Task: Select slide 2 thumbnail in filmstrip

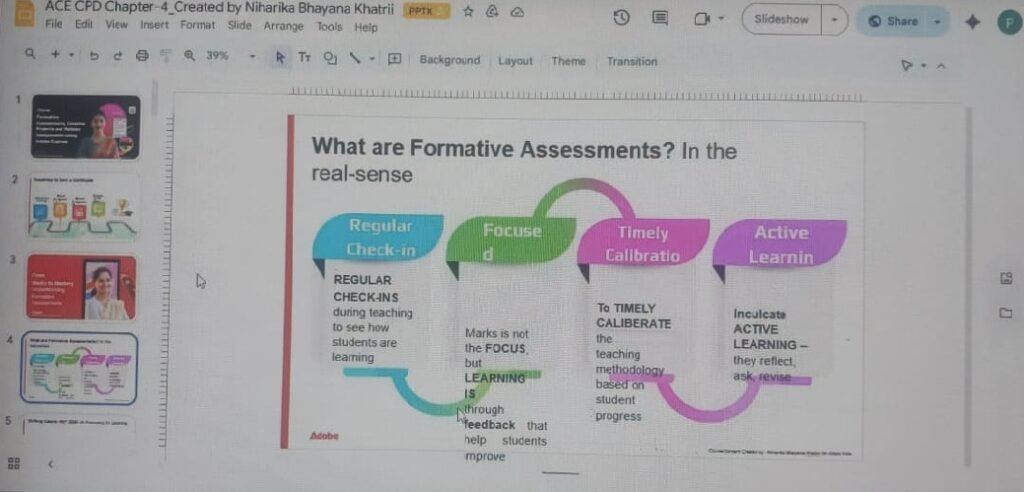Action: pyautogui.click(x=85, y=207)
